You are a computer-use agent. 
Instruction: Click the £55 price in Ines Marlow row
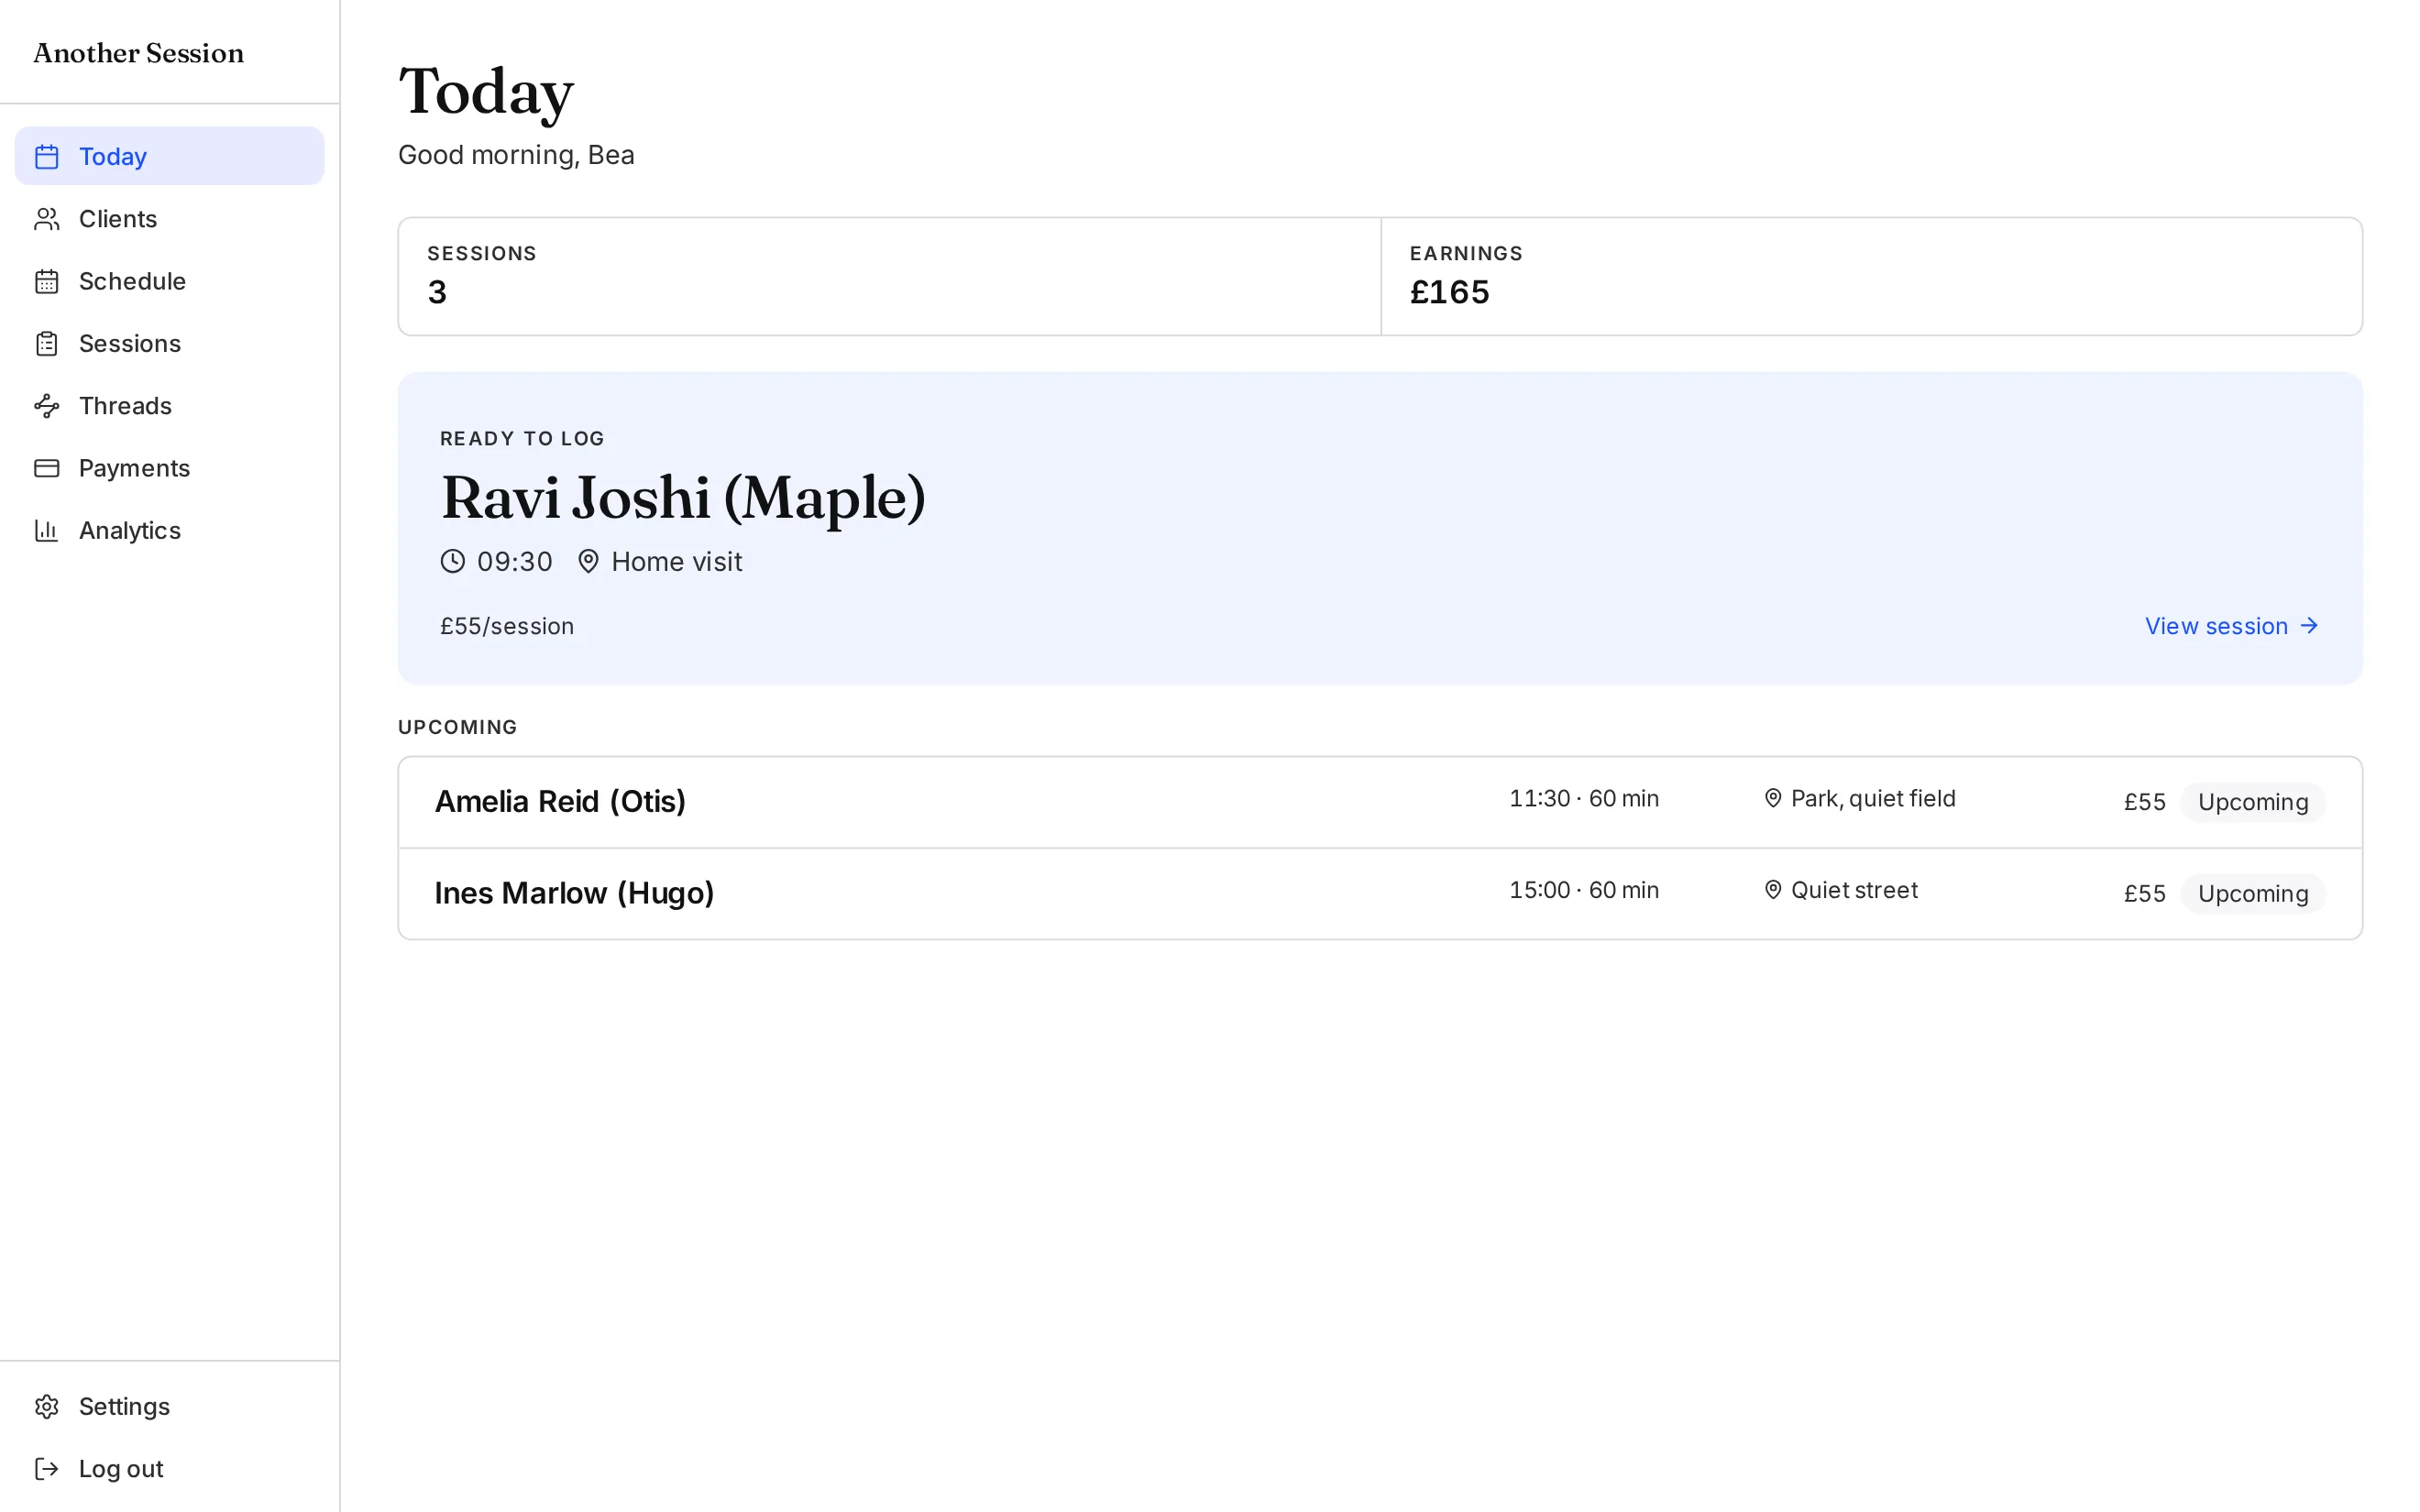[x=2145, y=894]
